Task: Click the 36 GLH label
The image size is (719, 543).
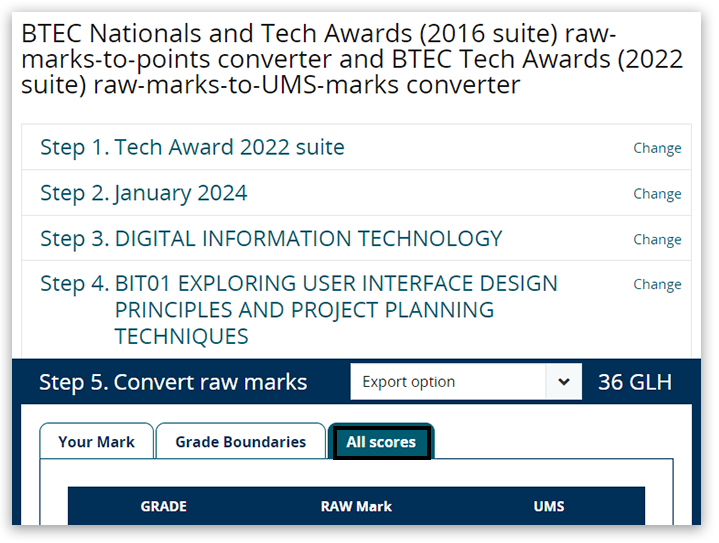Action: coord(635,382)
